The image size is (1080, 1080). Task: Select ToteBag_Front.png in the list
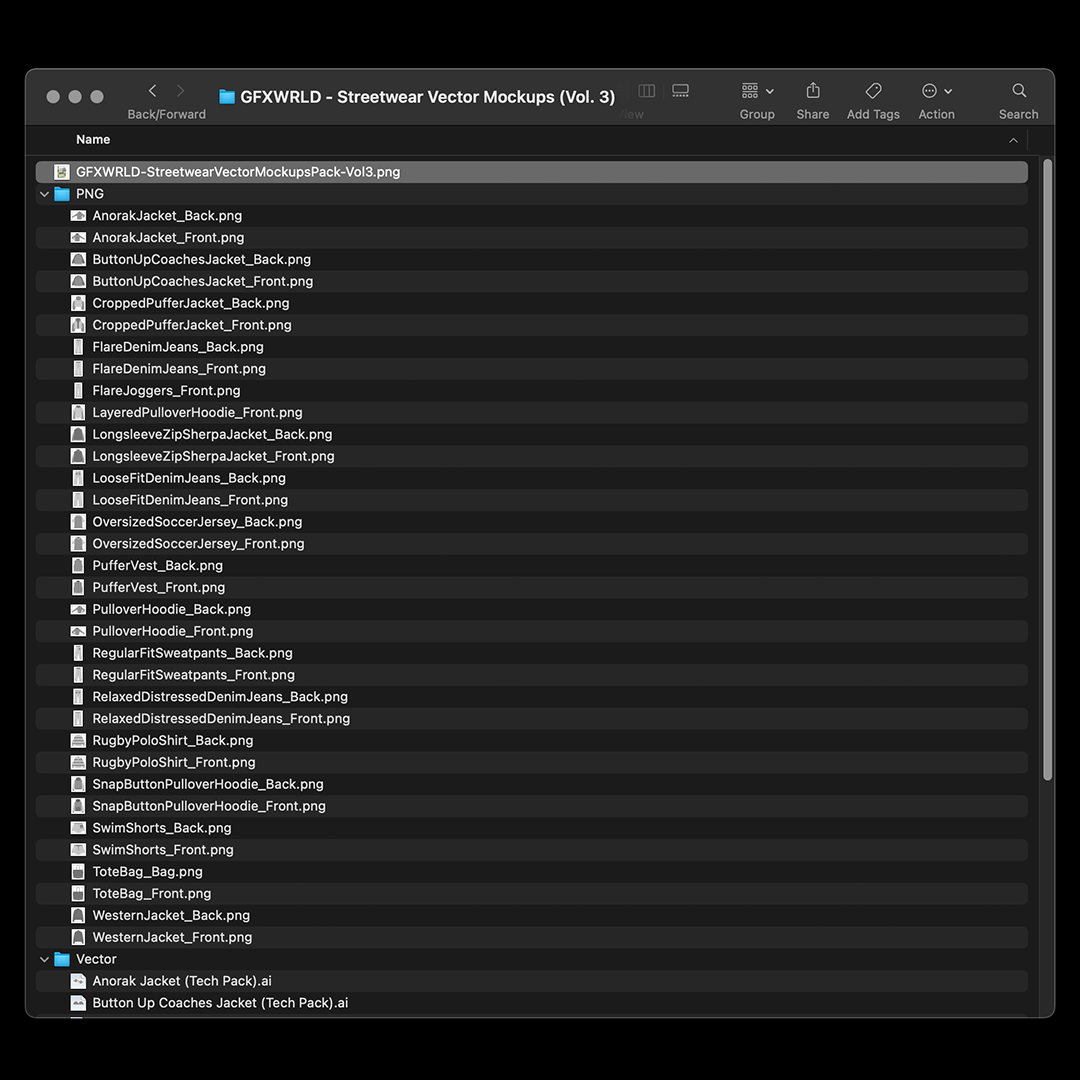click(x=152, y=894)
